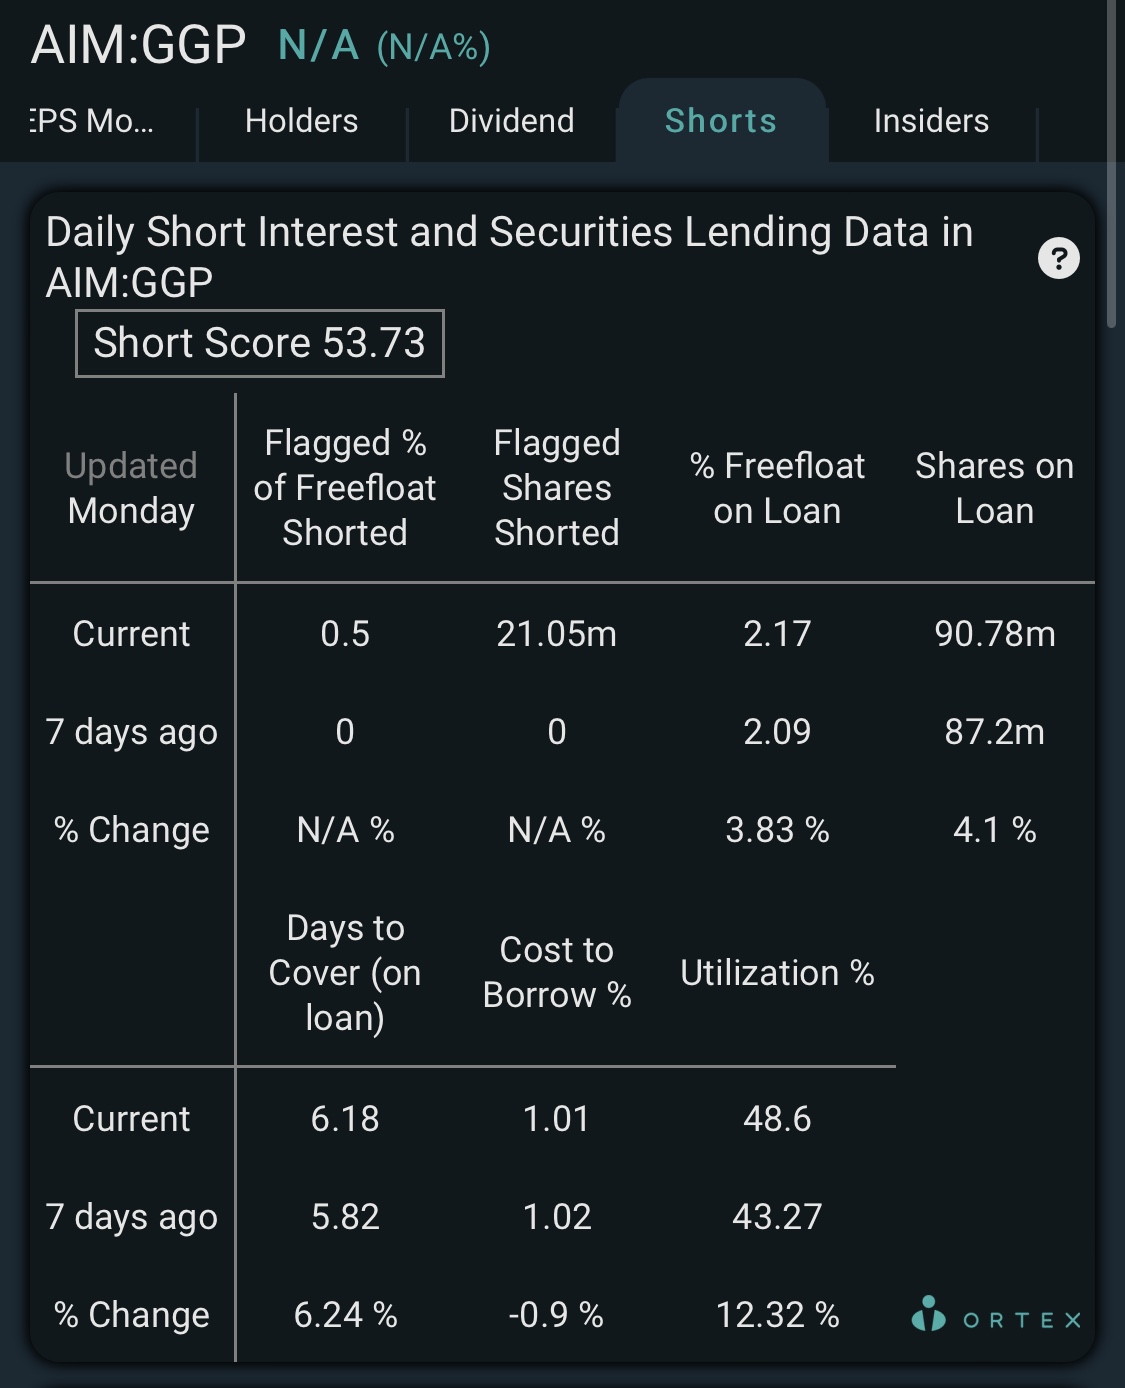Select the Days to Cover header
1125x1388 pixels.
(345, 973)
